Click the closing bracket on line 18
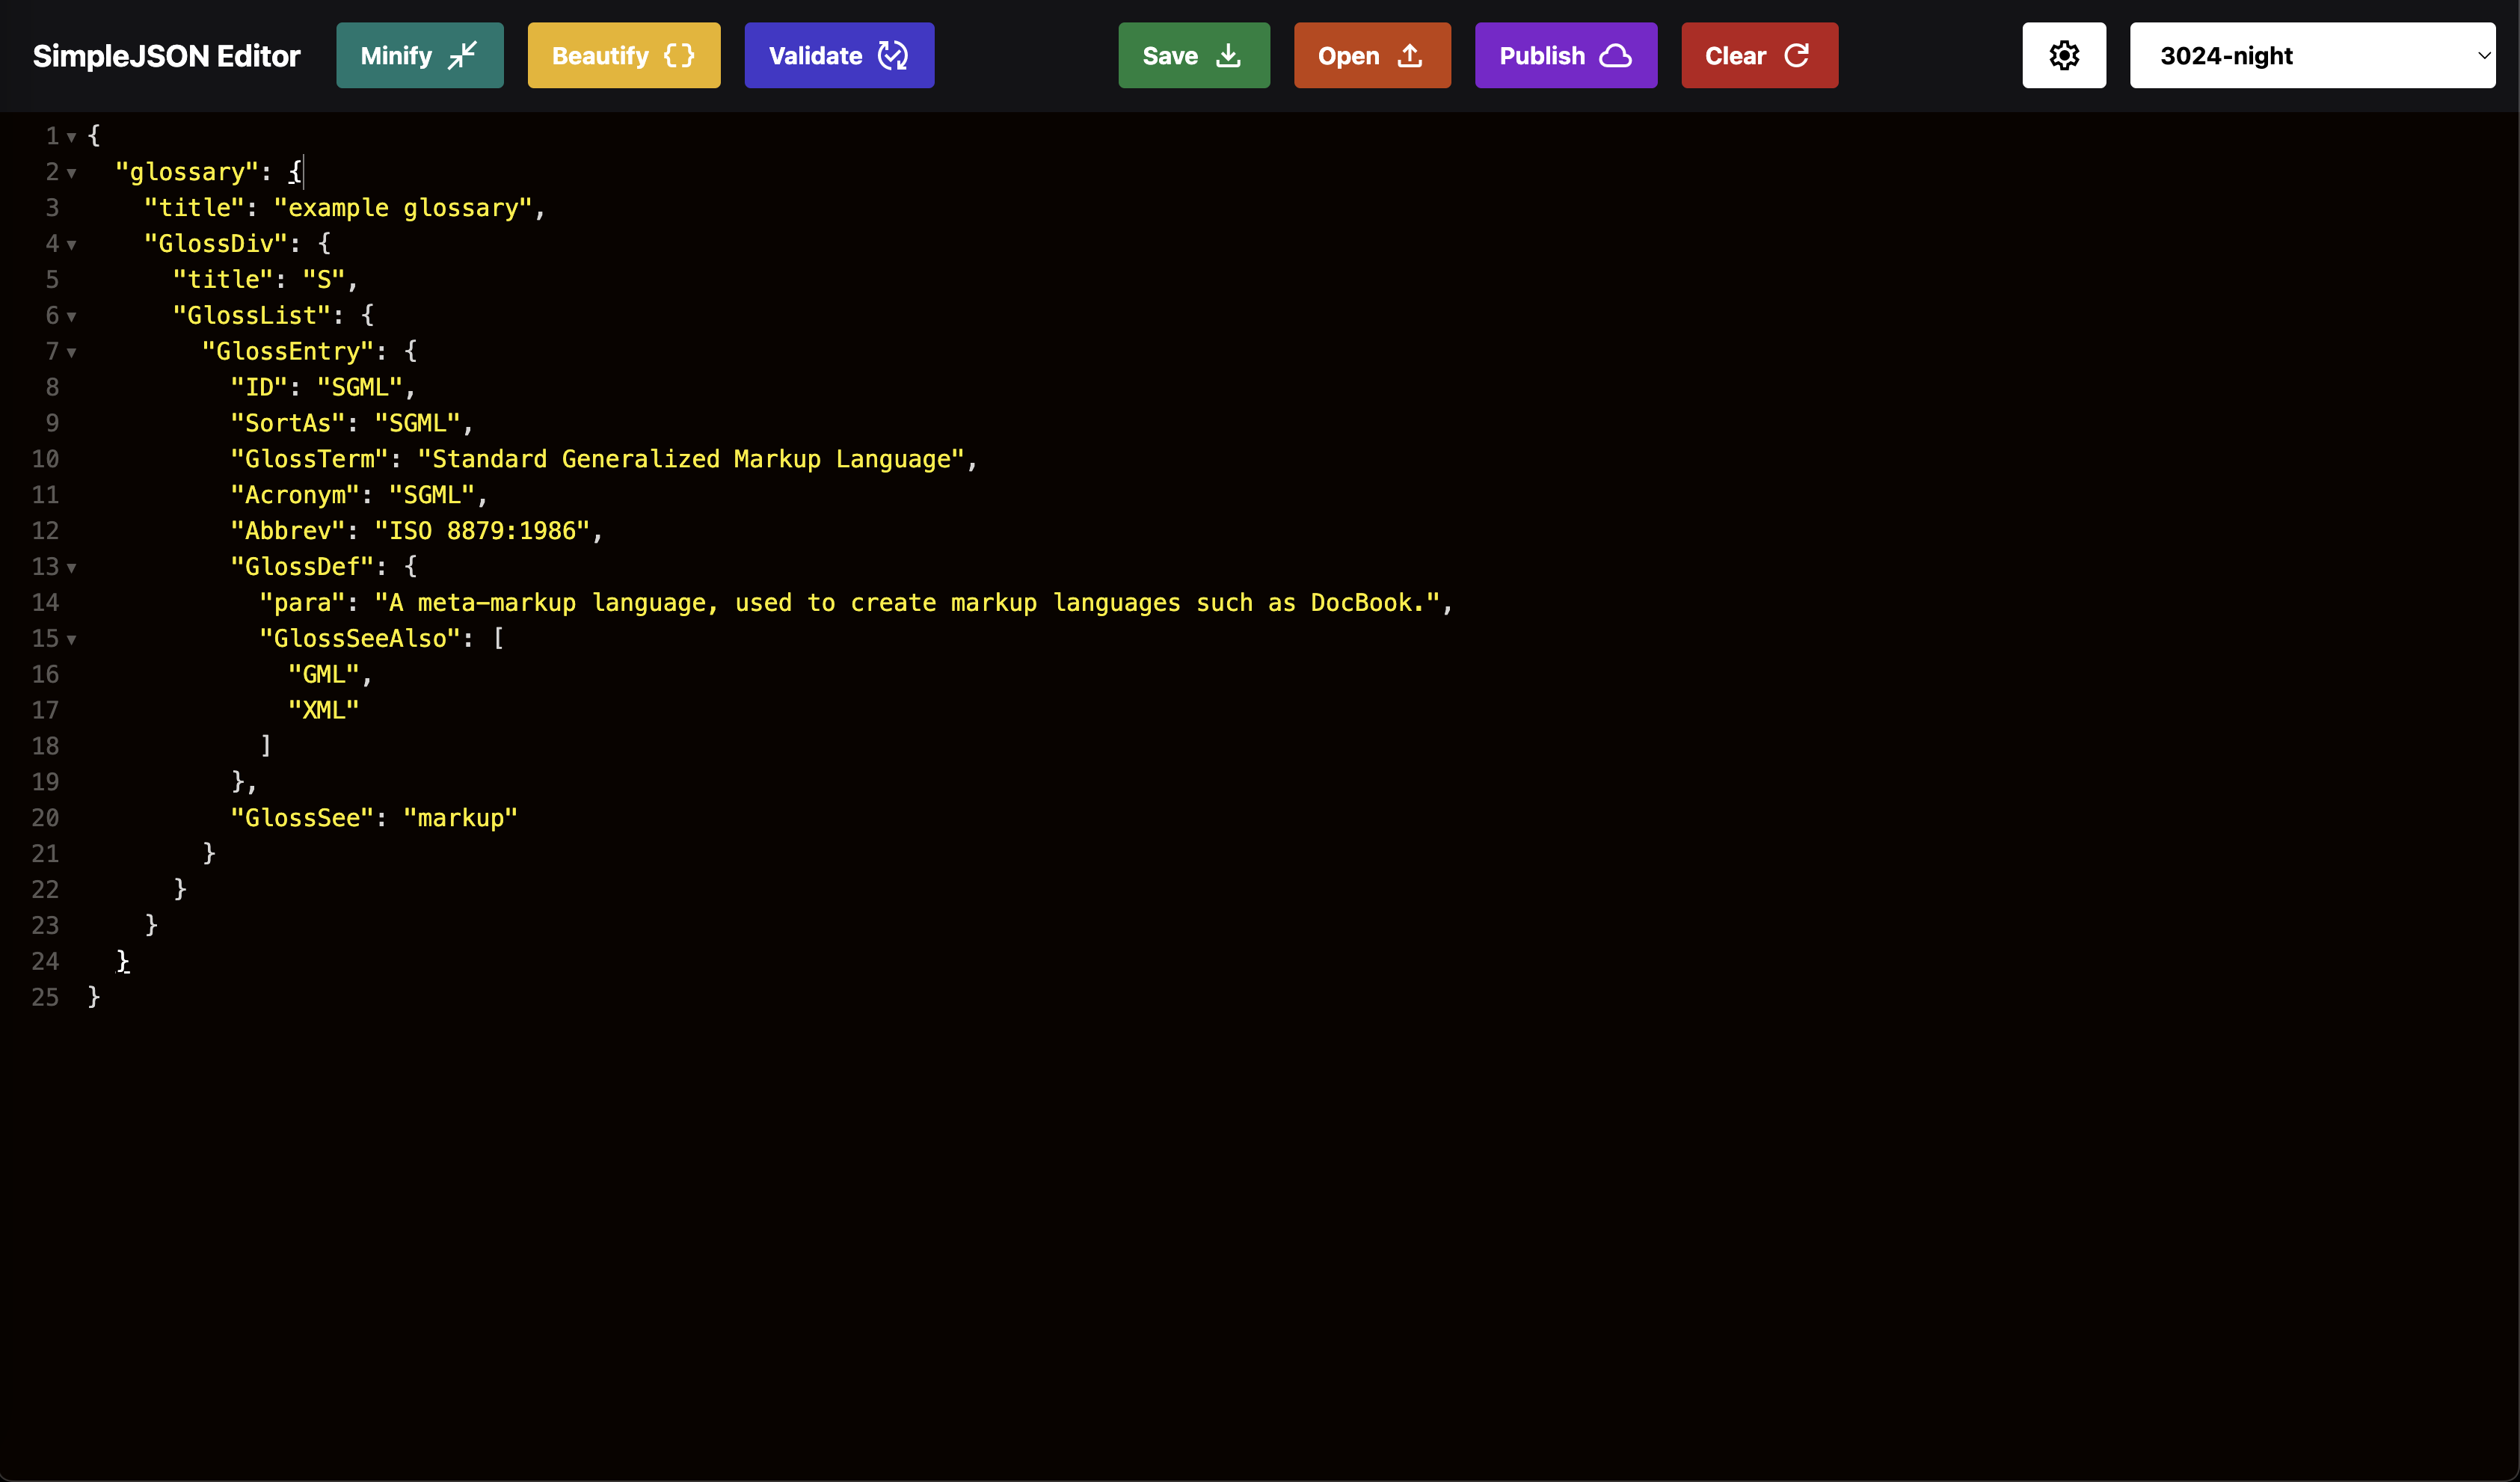 [266, 746]
